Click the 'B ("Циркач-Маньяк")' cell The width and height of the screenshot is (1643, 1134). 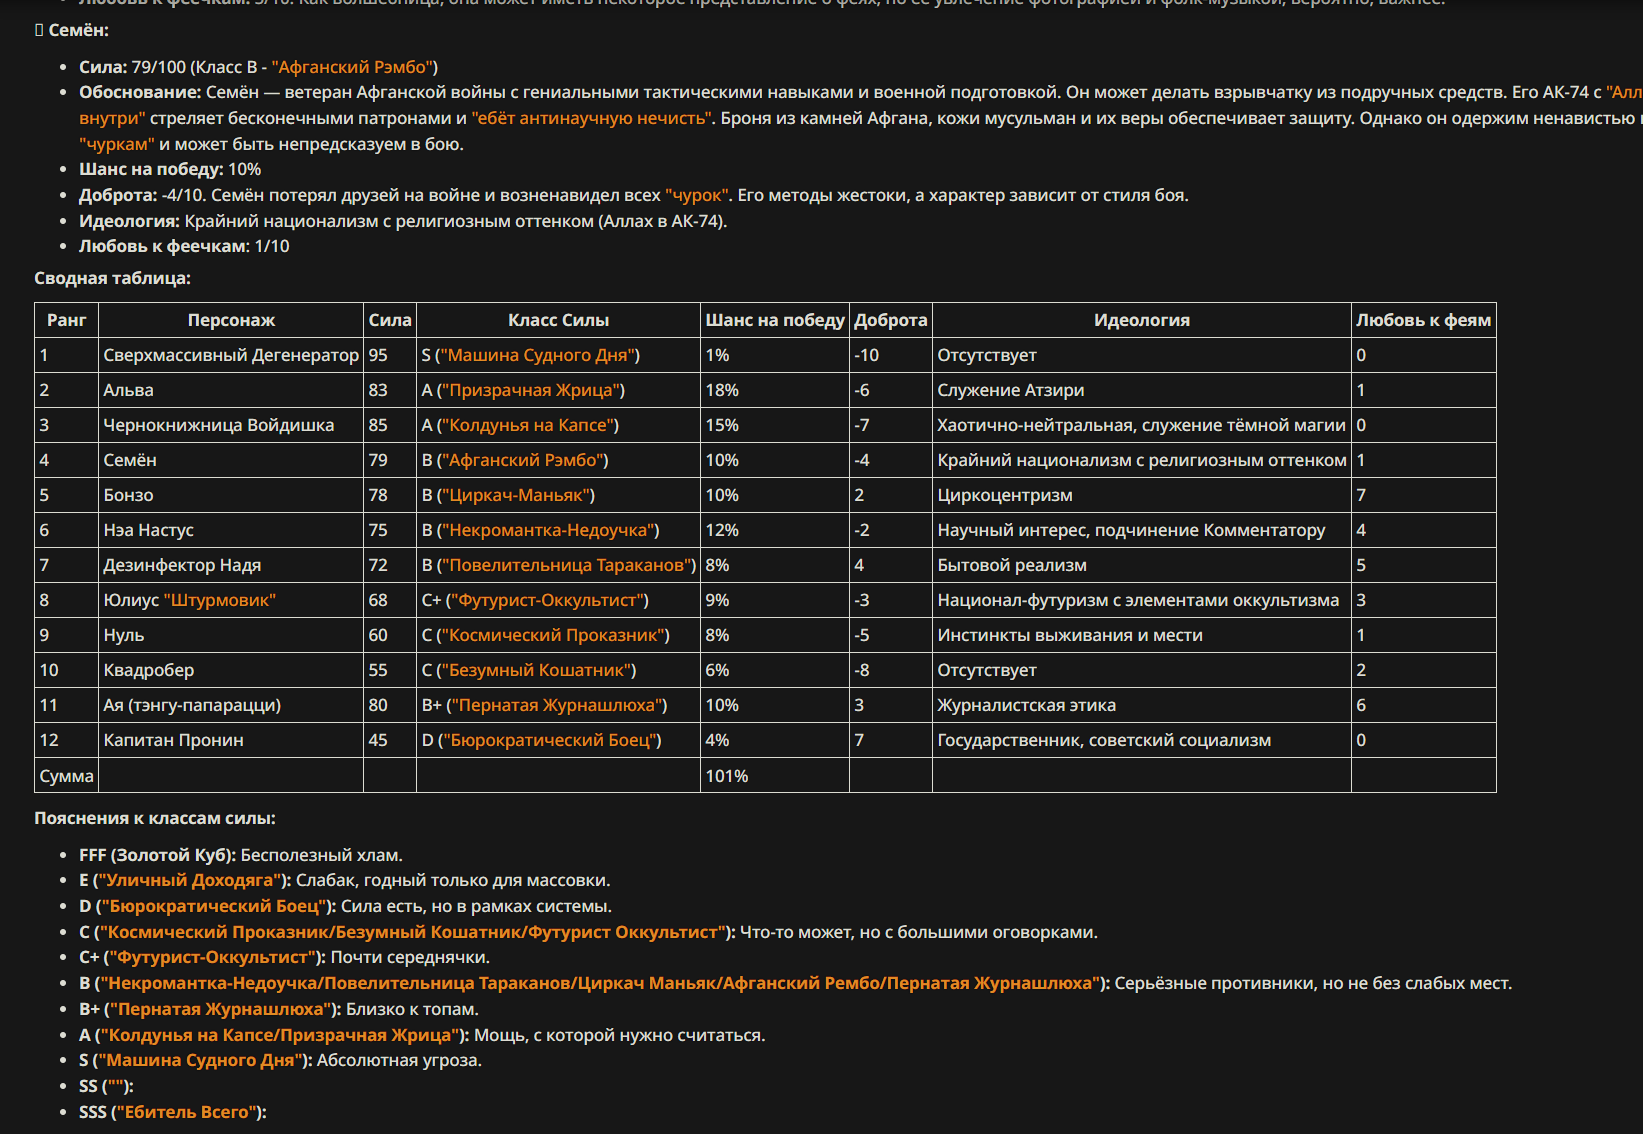click(558, 495)
